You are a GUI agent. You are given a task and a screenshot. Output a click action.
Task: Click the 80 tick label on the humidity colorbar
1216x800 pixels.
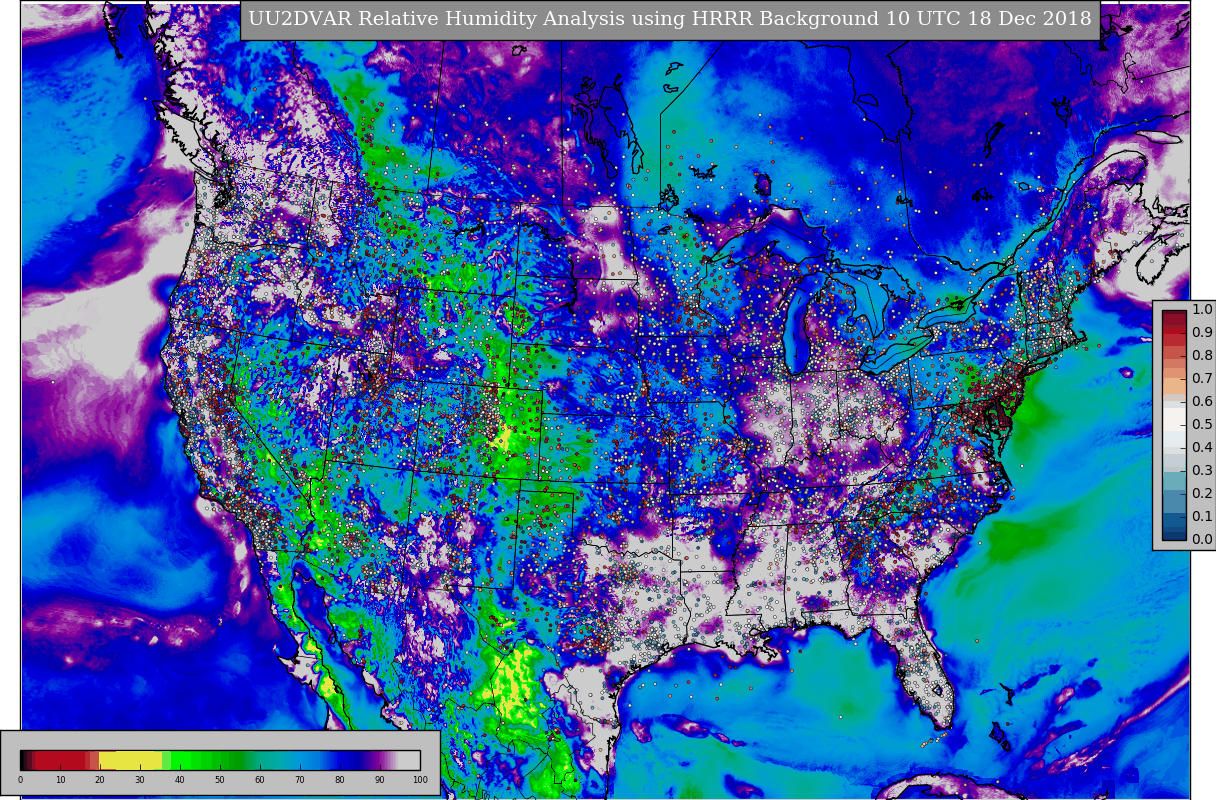point(340,779)
